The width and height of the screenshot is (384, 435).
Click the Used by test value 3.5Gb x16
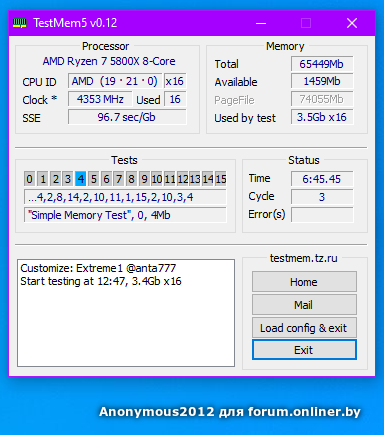[x=322, y=117]
